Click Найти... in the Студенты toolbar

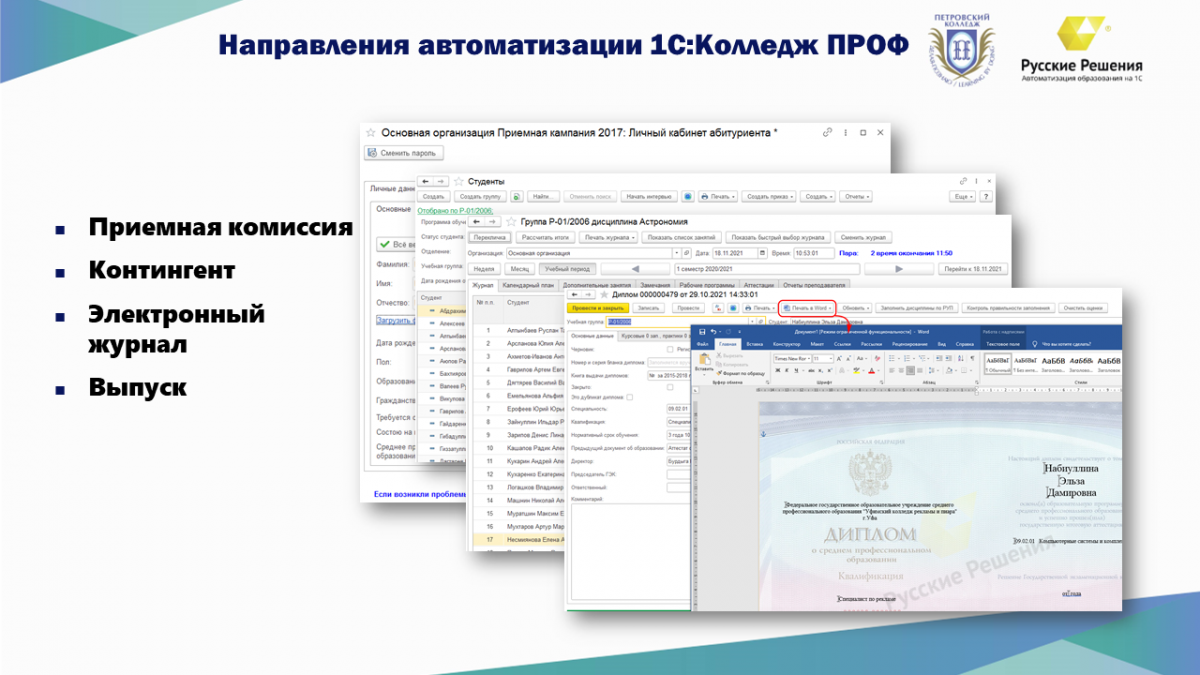tap(544, 196)
